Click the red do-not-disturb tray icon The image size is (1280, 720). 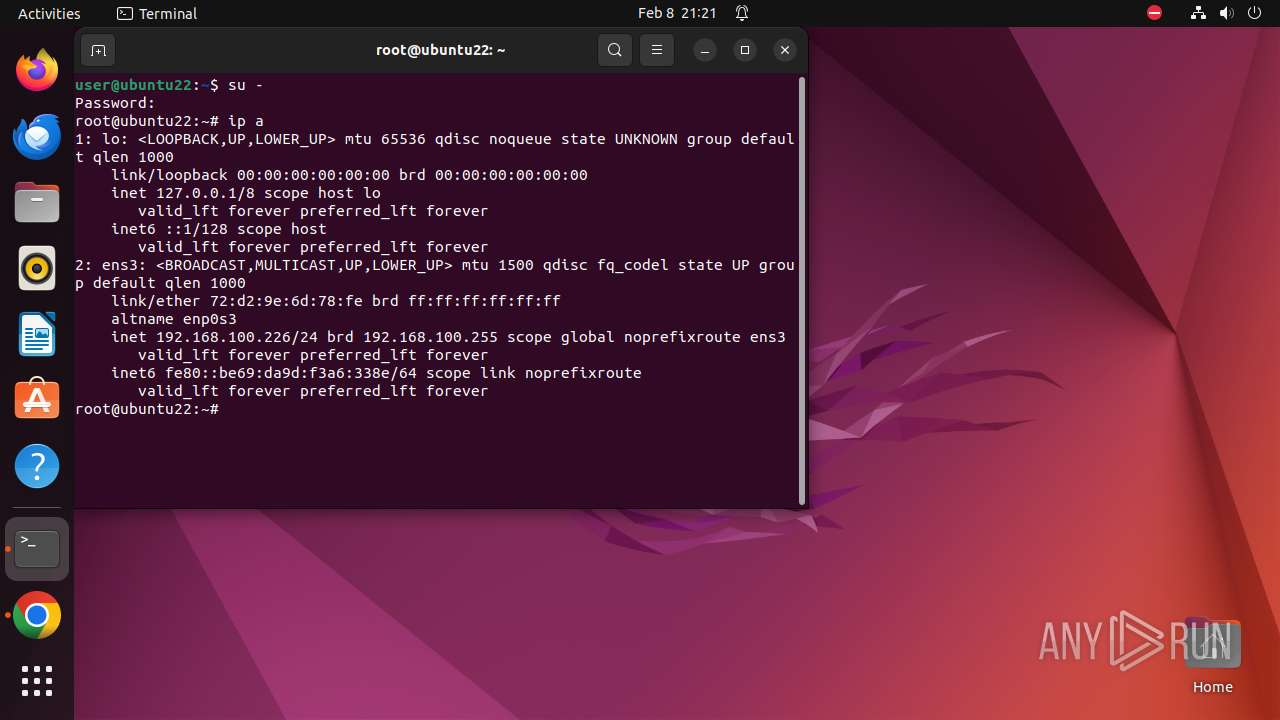click(x=1155, y=13)
